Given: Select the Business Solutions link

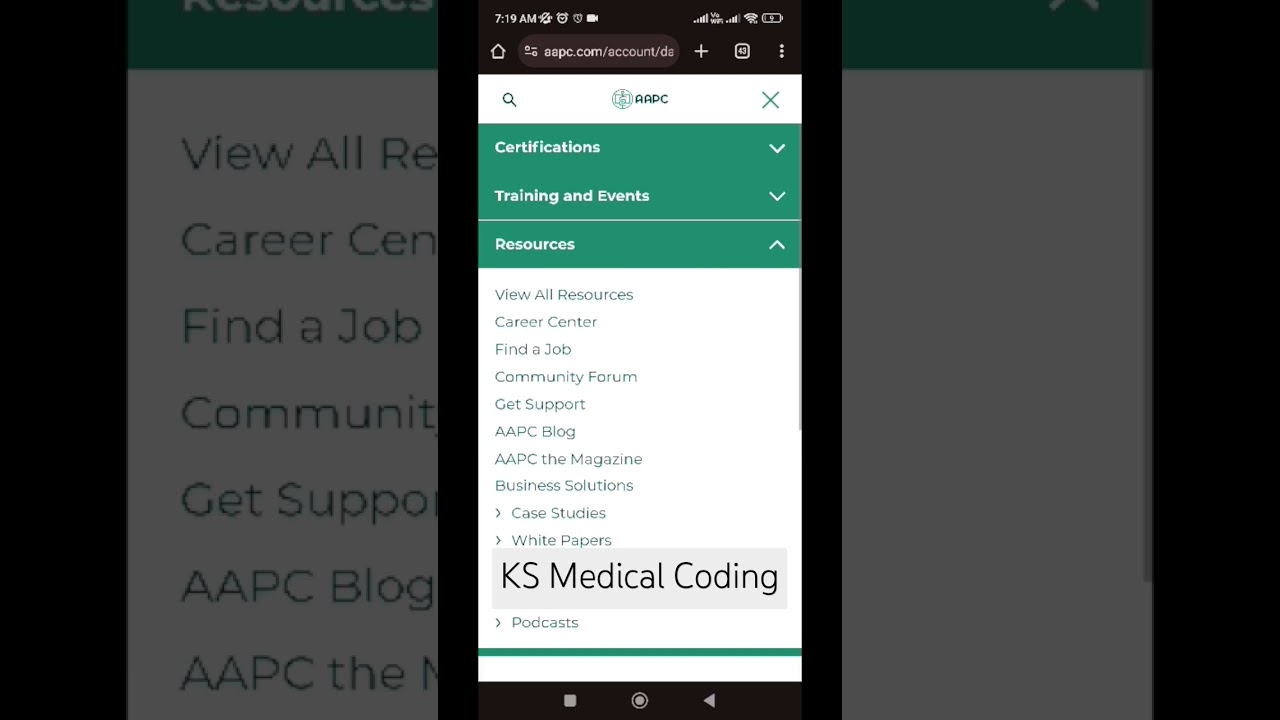Looking at the screenshot, I should coord(564,485).
